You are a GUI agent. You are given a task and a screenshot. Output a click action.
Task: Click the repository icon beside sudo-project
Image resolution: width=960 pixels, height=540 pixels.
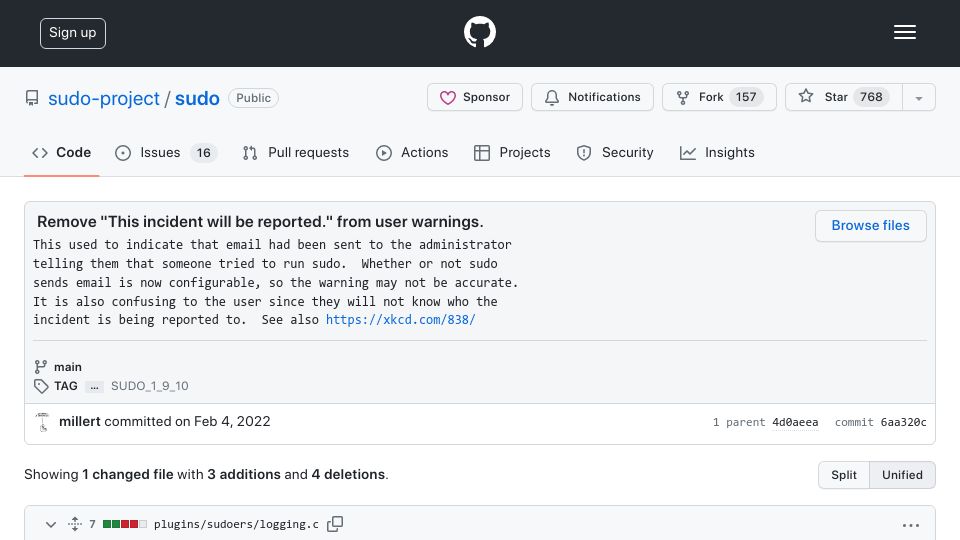[x=32, y=98]
